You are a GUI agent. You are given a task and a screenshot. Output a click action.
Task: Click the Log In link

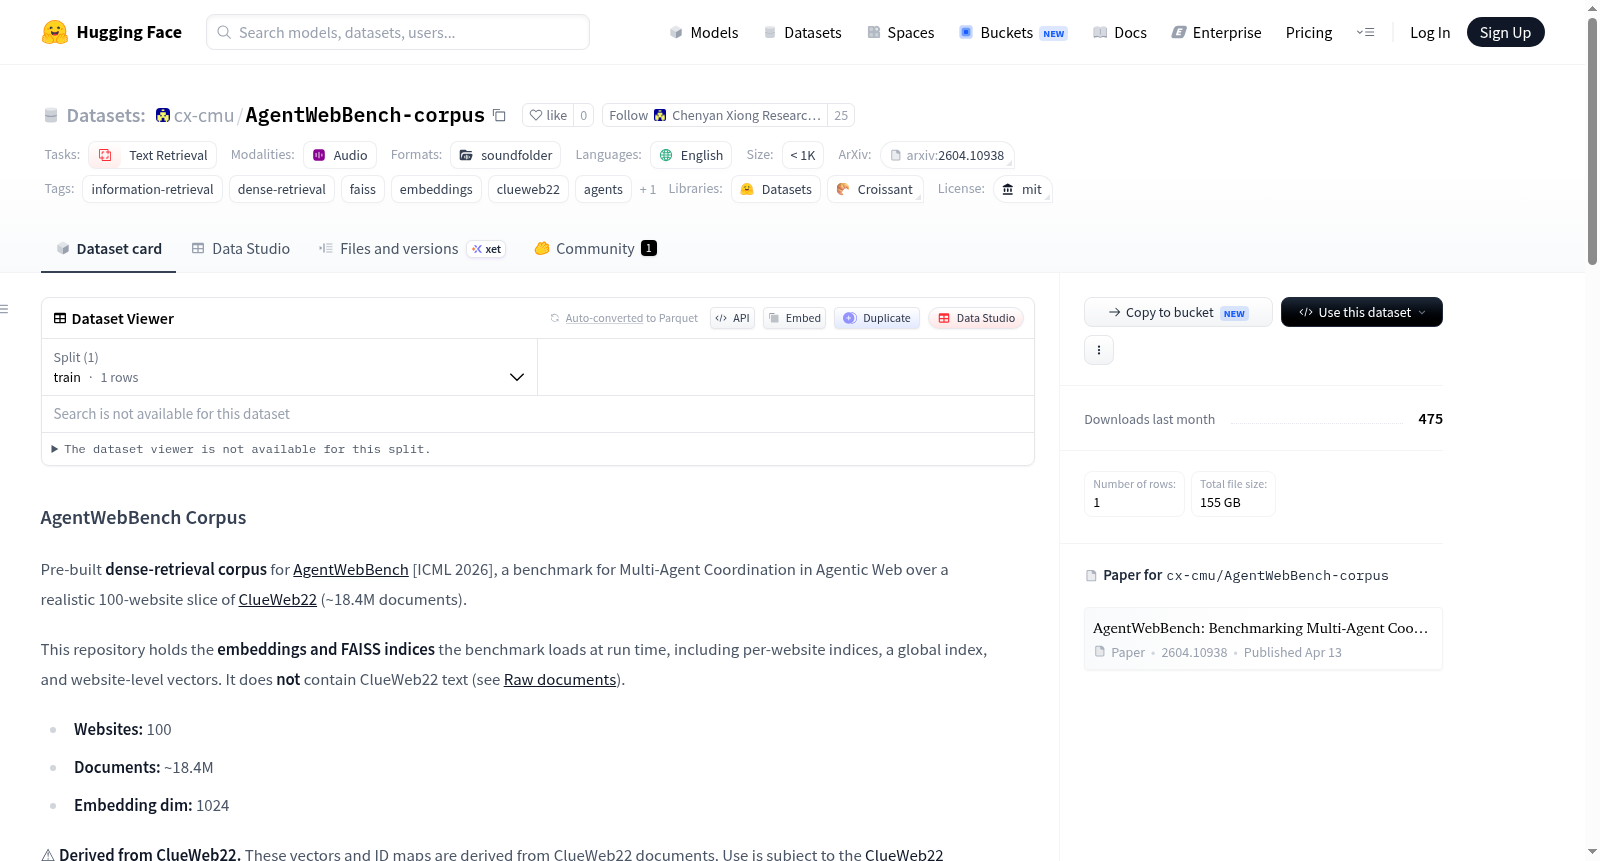(x=1430, y=32)
